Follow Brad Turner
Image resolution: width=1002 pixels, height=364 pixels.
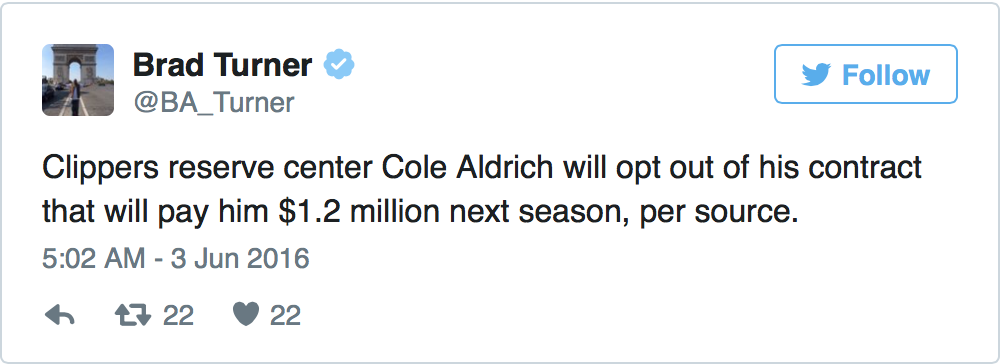tap(866, 74)
